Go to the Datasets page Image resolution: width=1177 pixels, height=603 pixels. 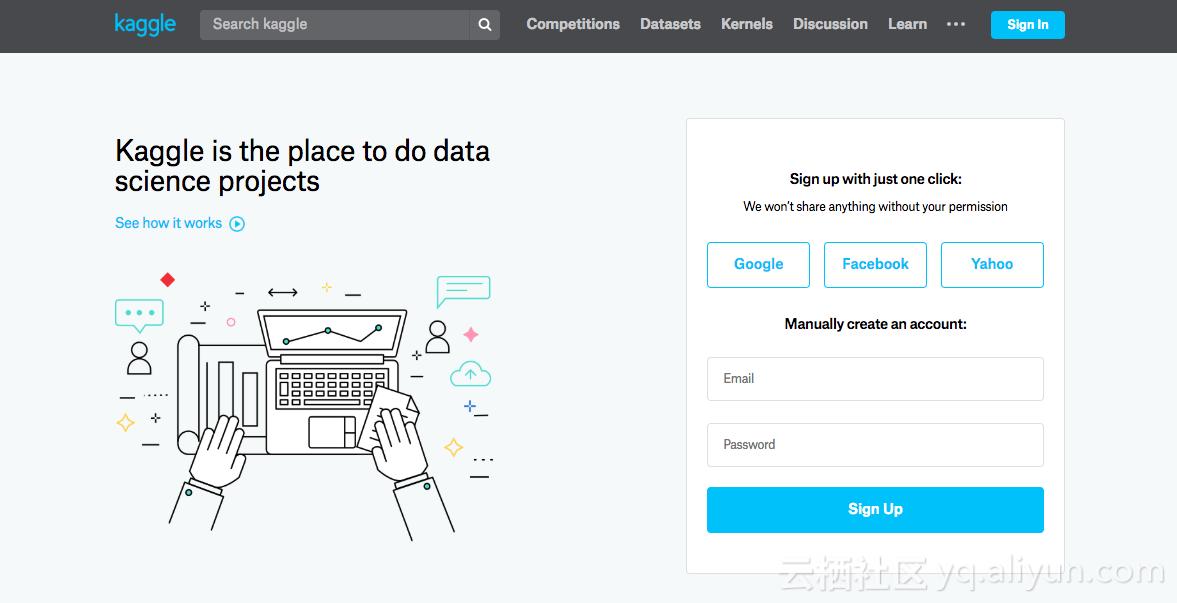click(670, 24)
